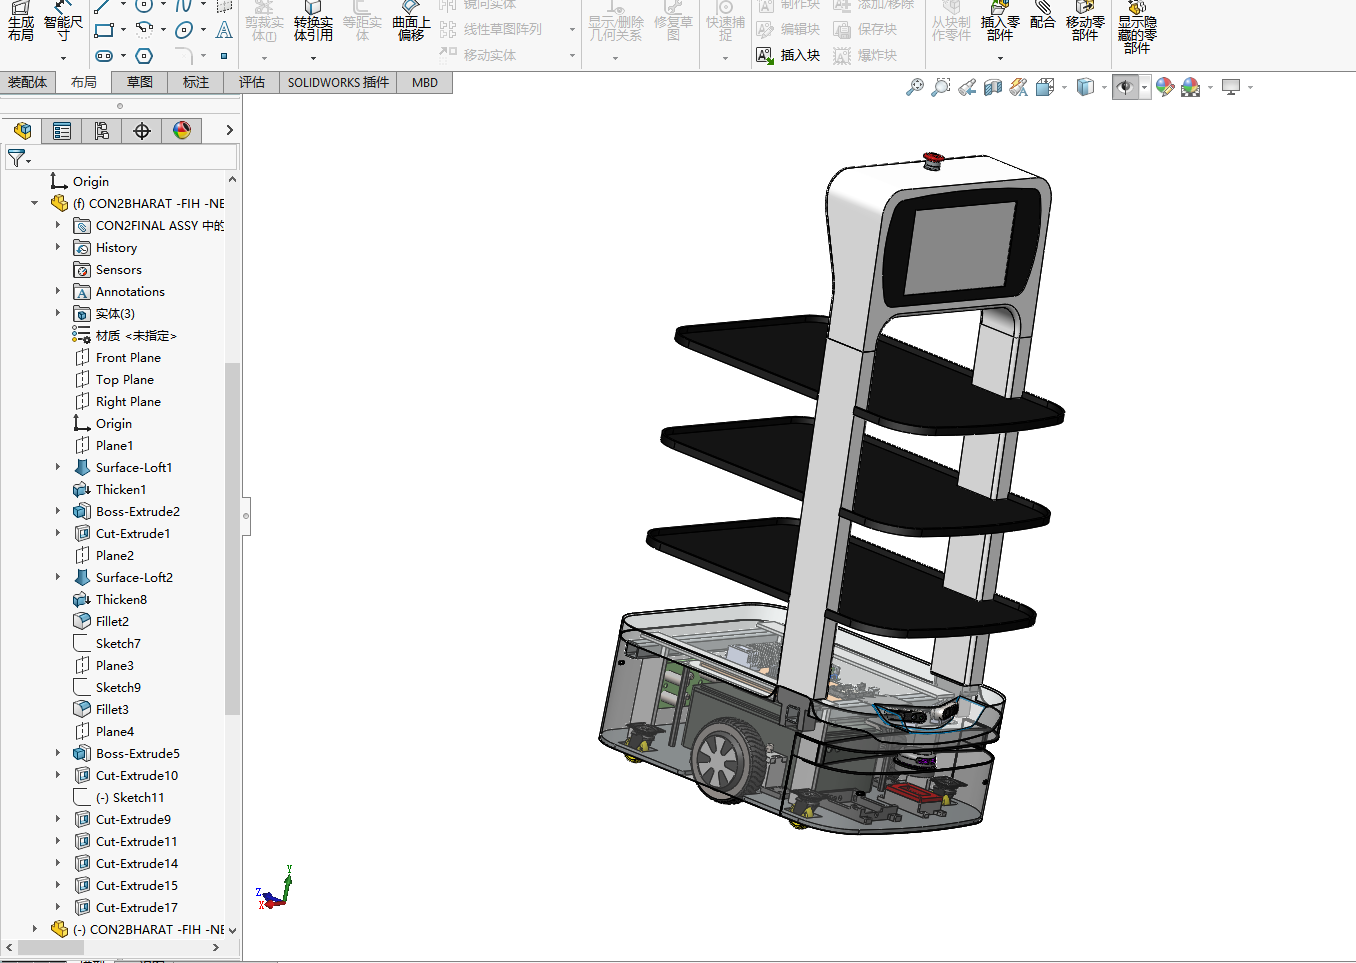Select the Right Plane item
The image size is (1356, 963).
(x=118, y=401)
